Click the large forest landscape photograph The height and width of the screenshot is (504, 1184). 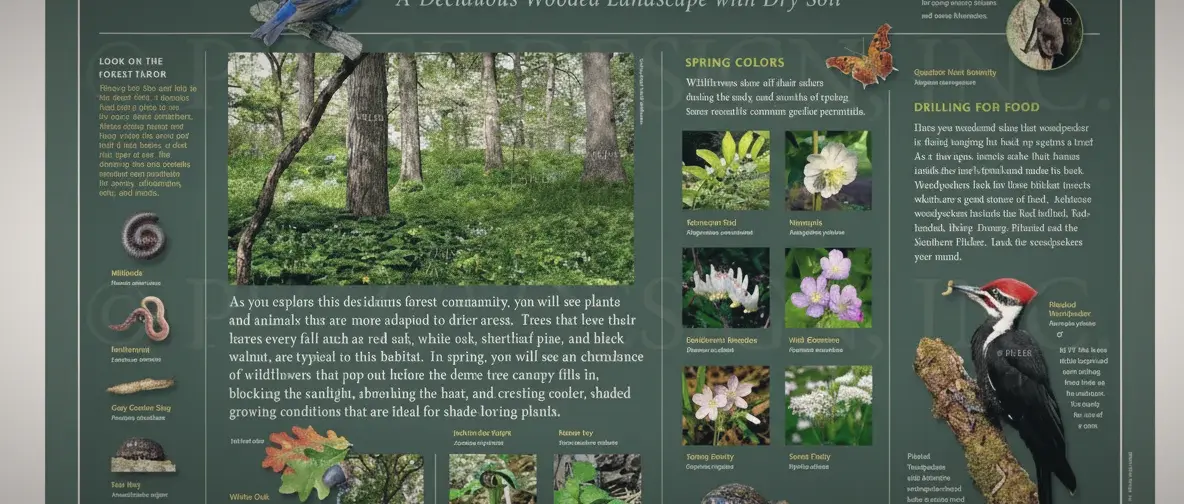(430, 169)
